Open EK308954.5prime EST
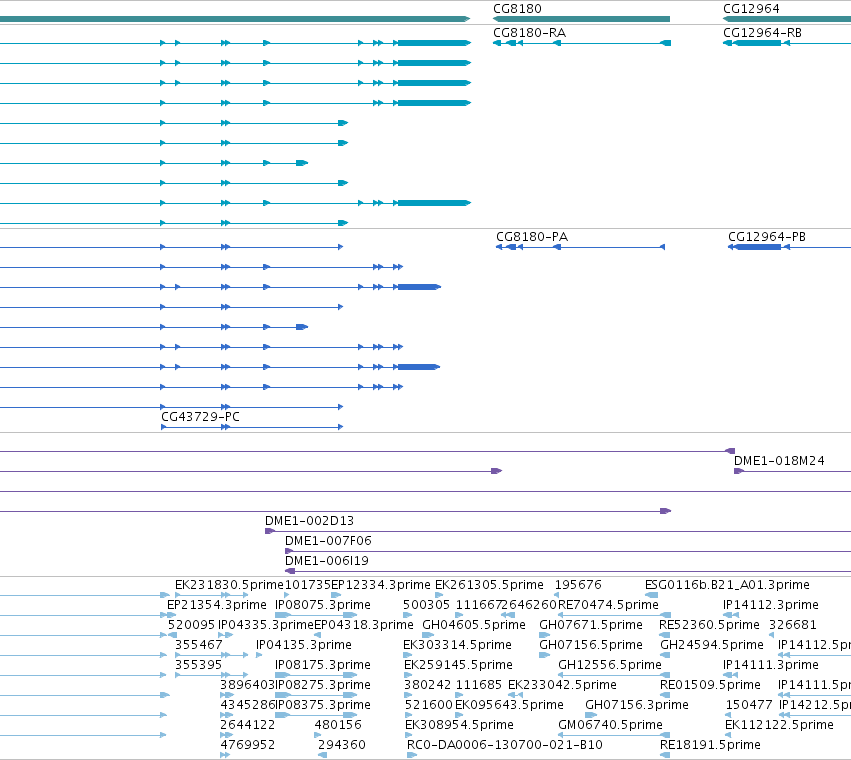Viewport: 851px width, 760px height. tap(459, 725)
